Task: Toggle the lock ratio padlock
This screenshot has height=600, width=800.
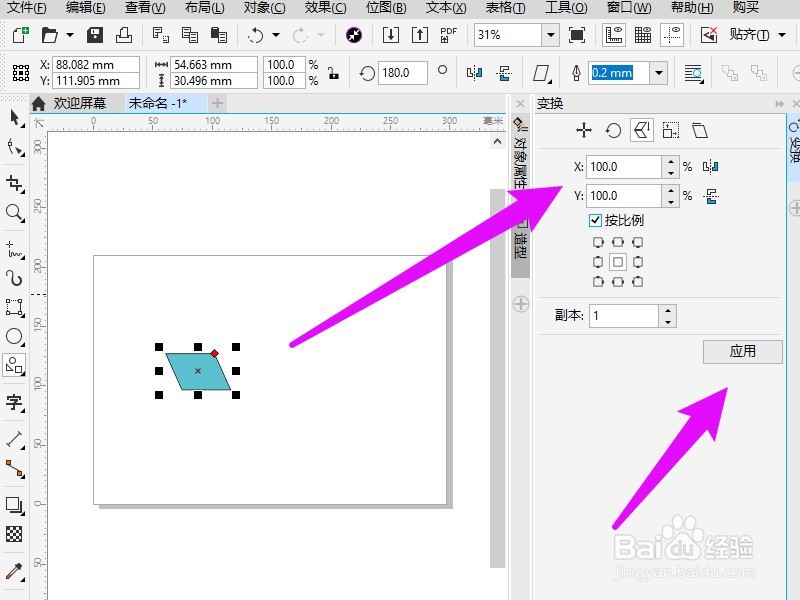Action: click(334, 73)
